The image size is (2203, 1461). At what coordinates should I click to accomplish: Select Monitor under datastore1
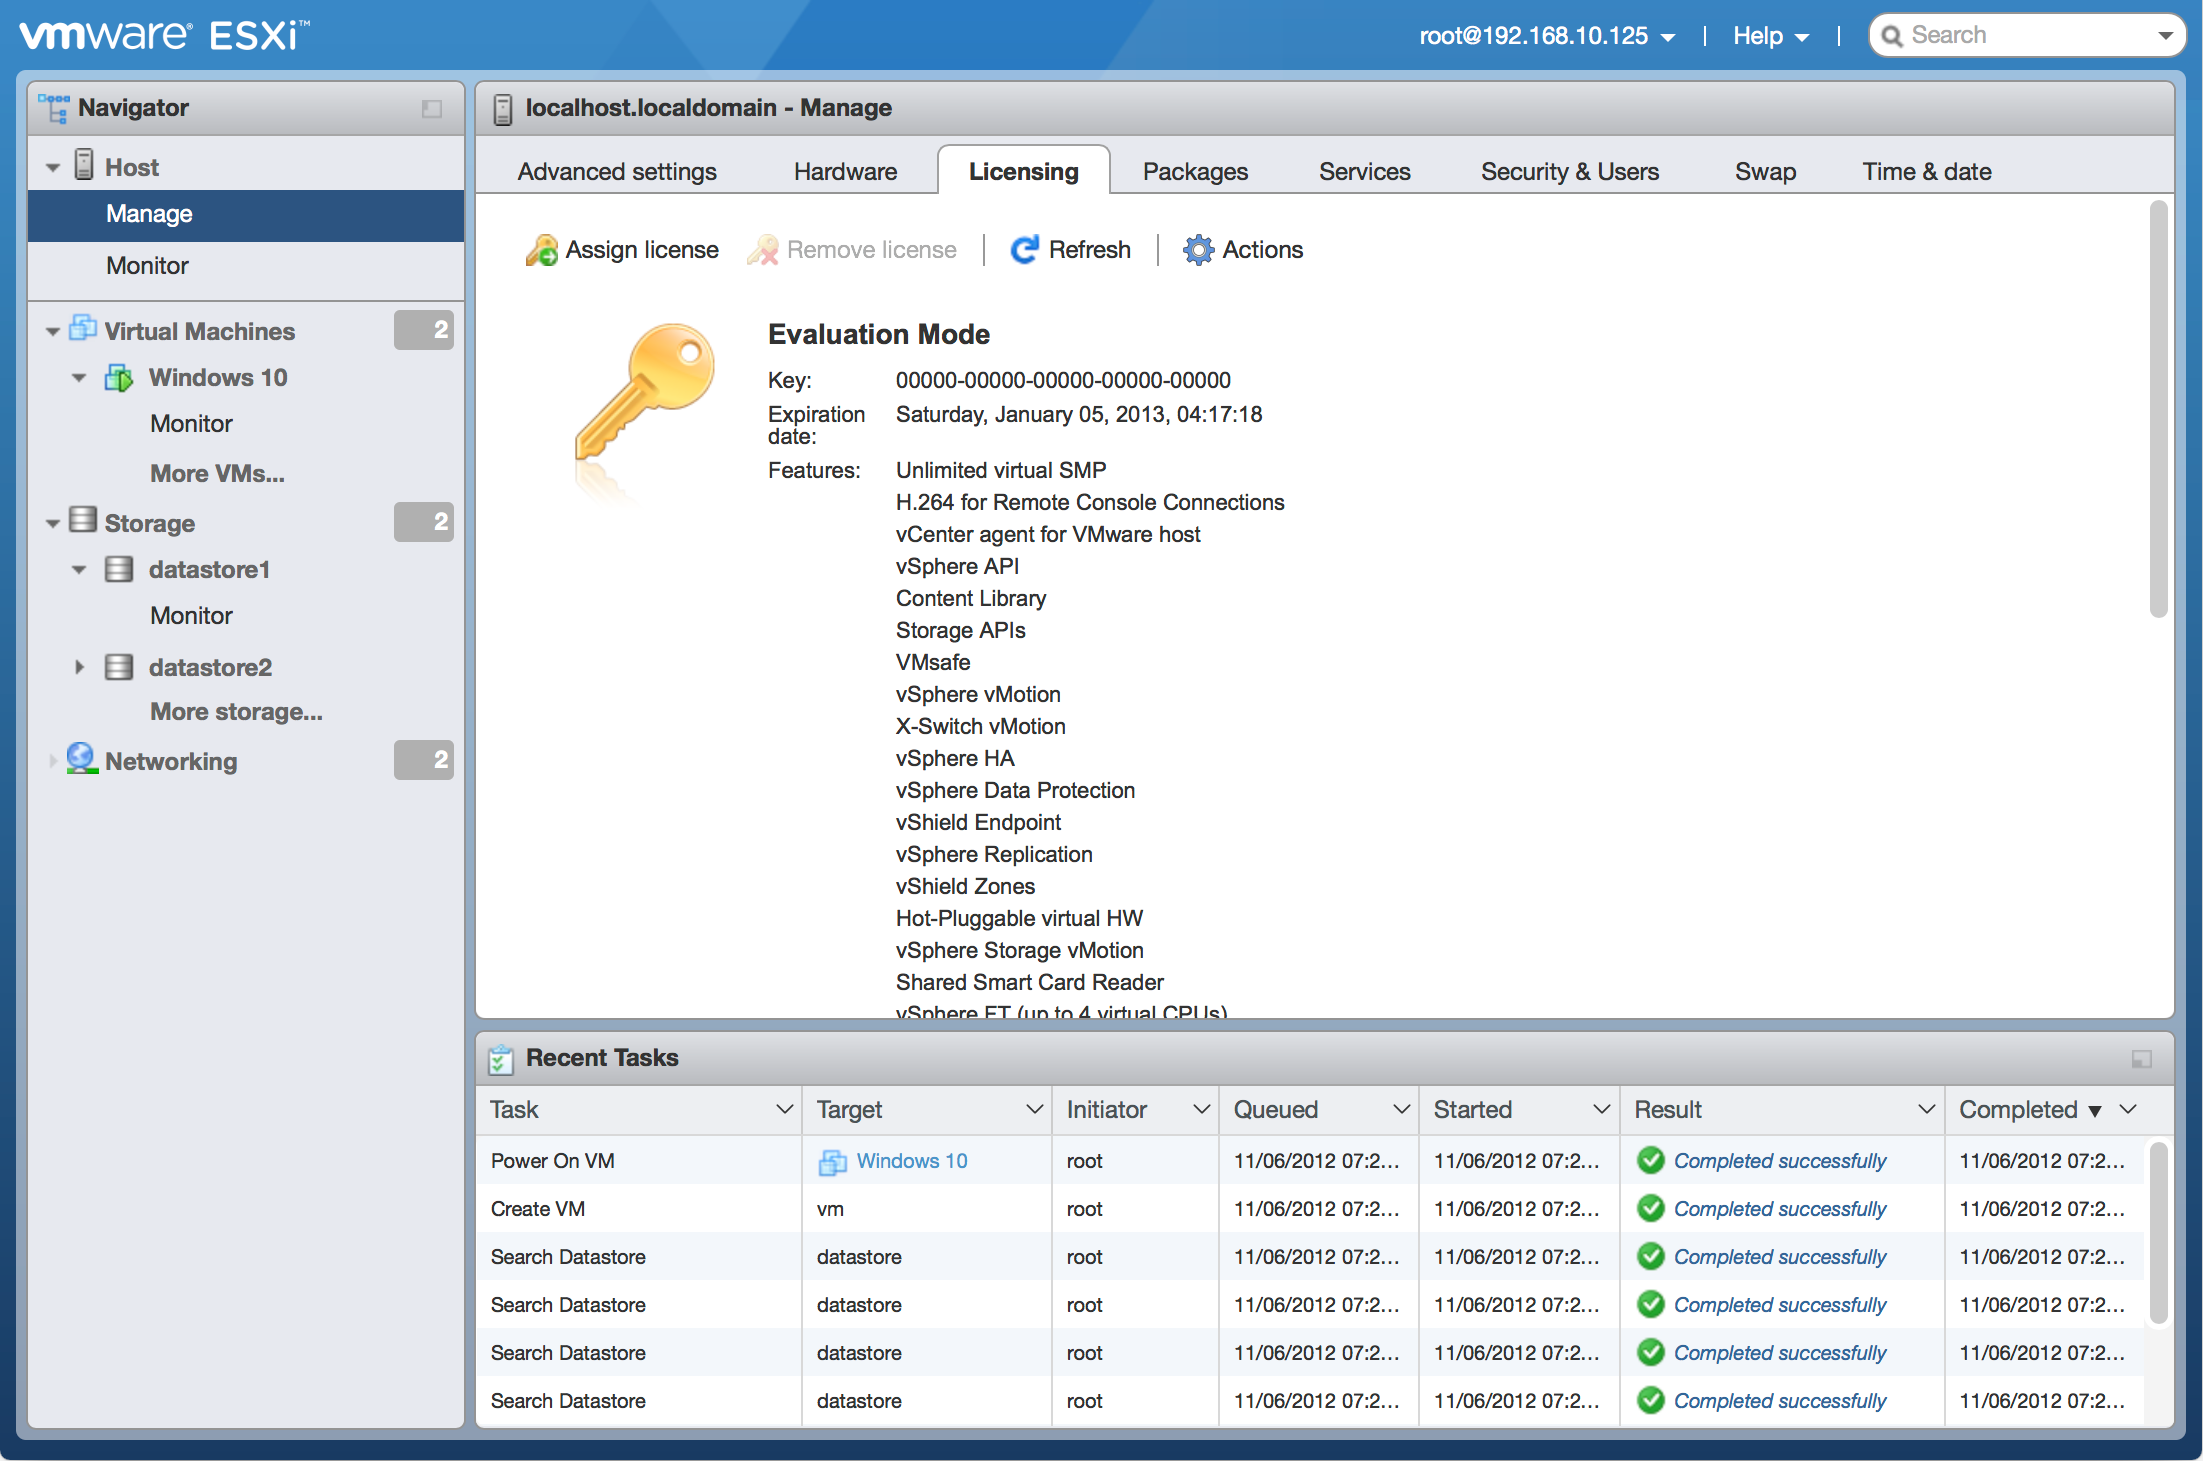coord(191,616)
